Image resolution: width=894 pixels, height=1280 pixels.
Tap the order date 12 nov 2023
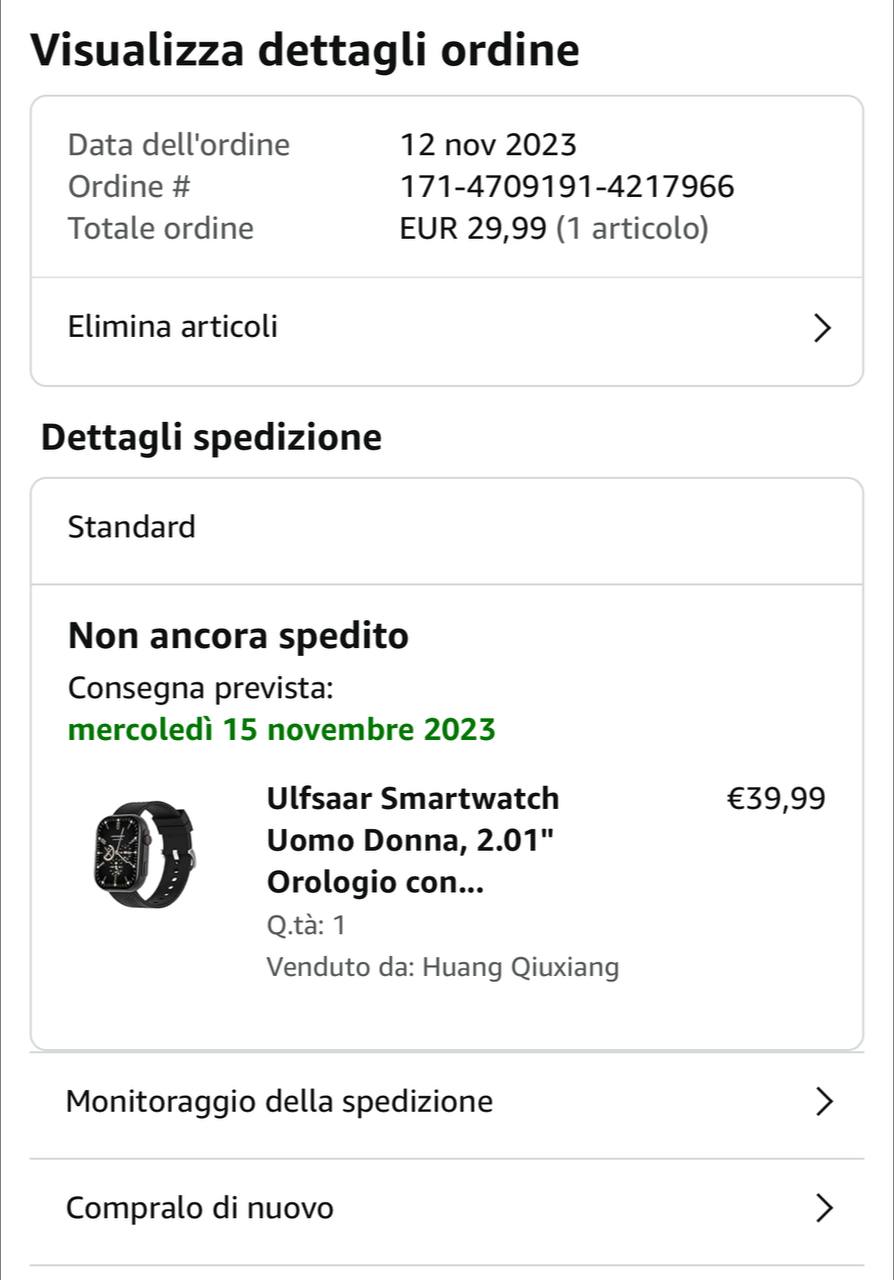(488, 145)
